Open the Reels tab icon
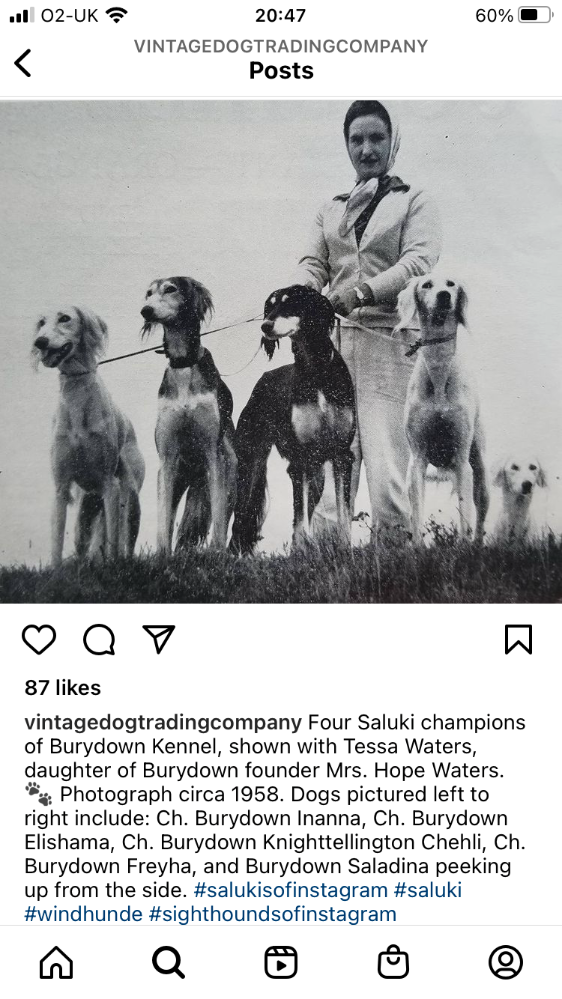 point(281,962)
